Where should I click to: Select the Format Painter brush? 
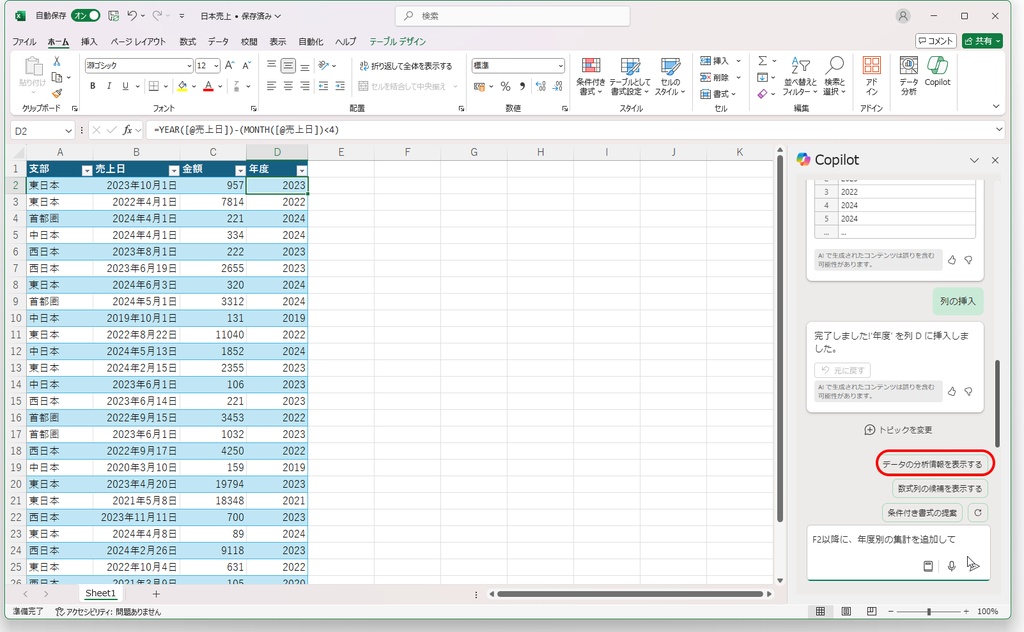57,93
